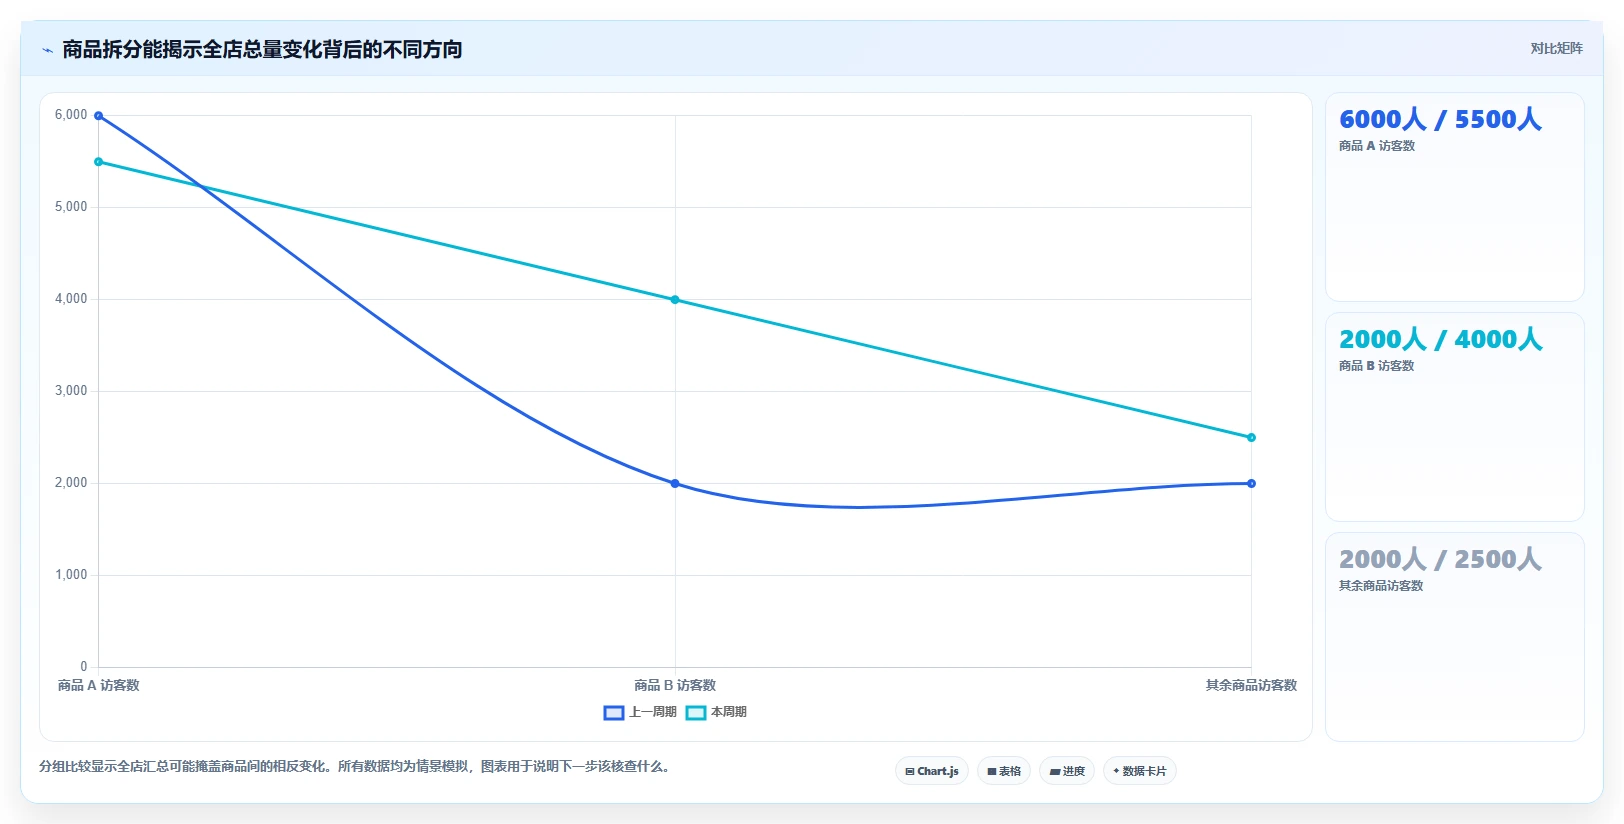Click the 商品 B 访客数 card label
Viewport: 1624px width, 824px height.
[x=1377, y=366]
